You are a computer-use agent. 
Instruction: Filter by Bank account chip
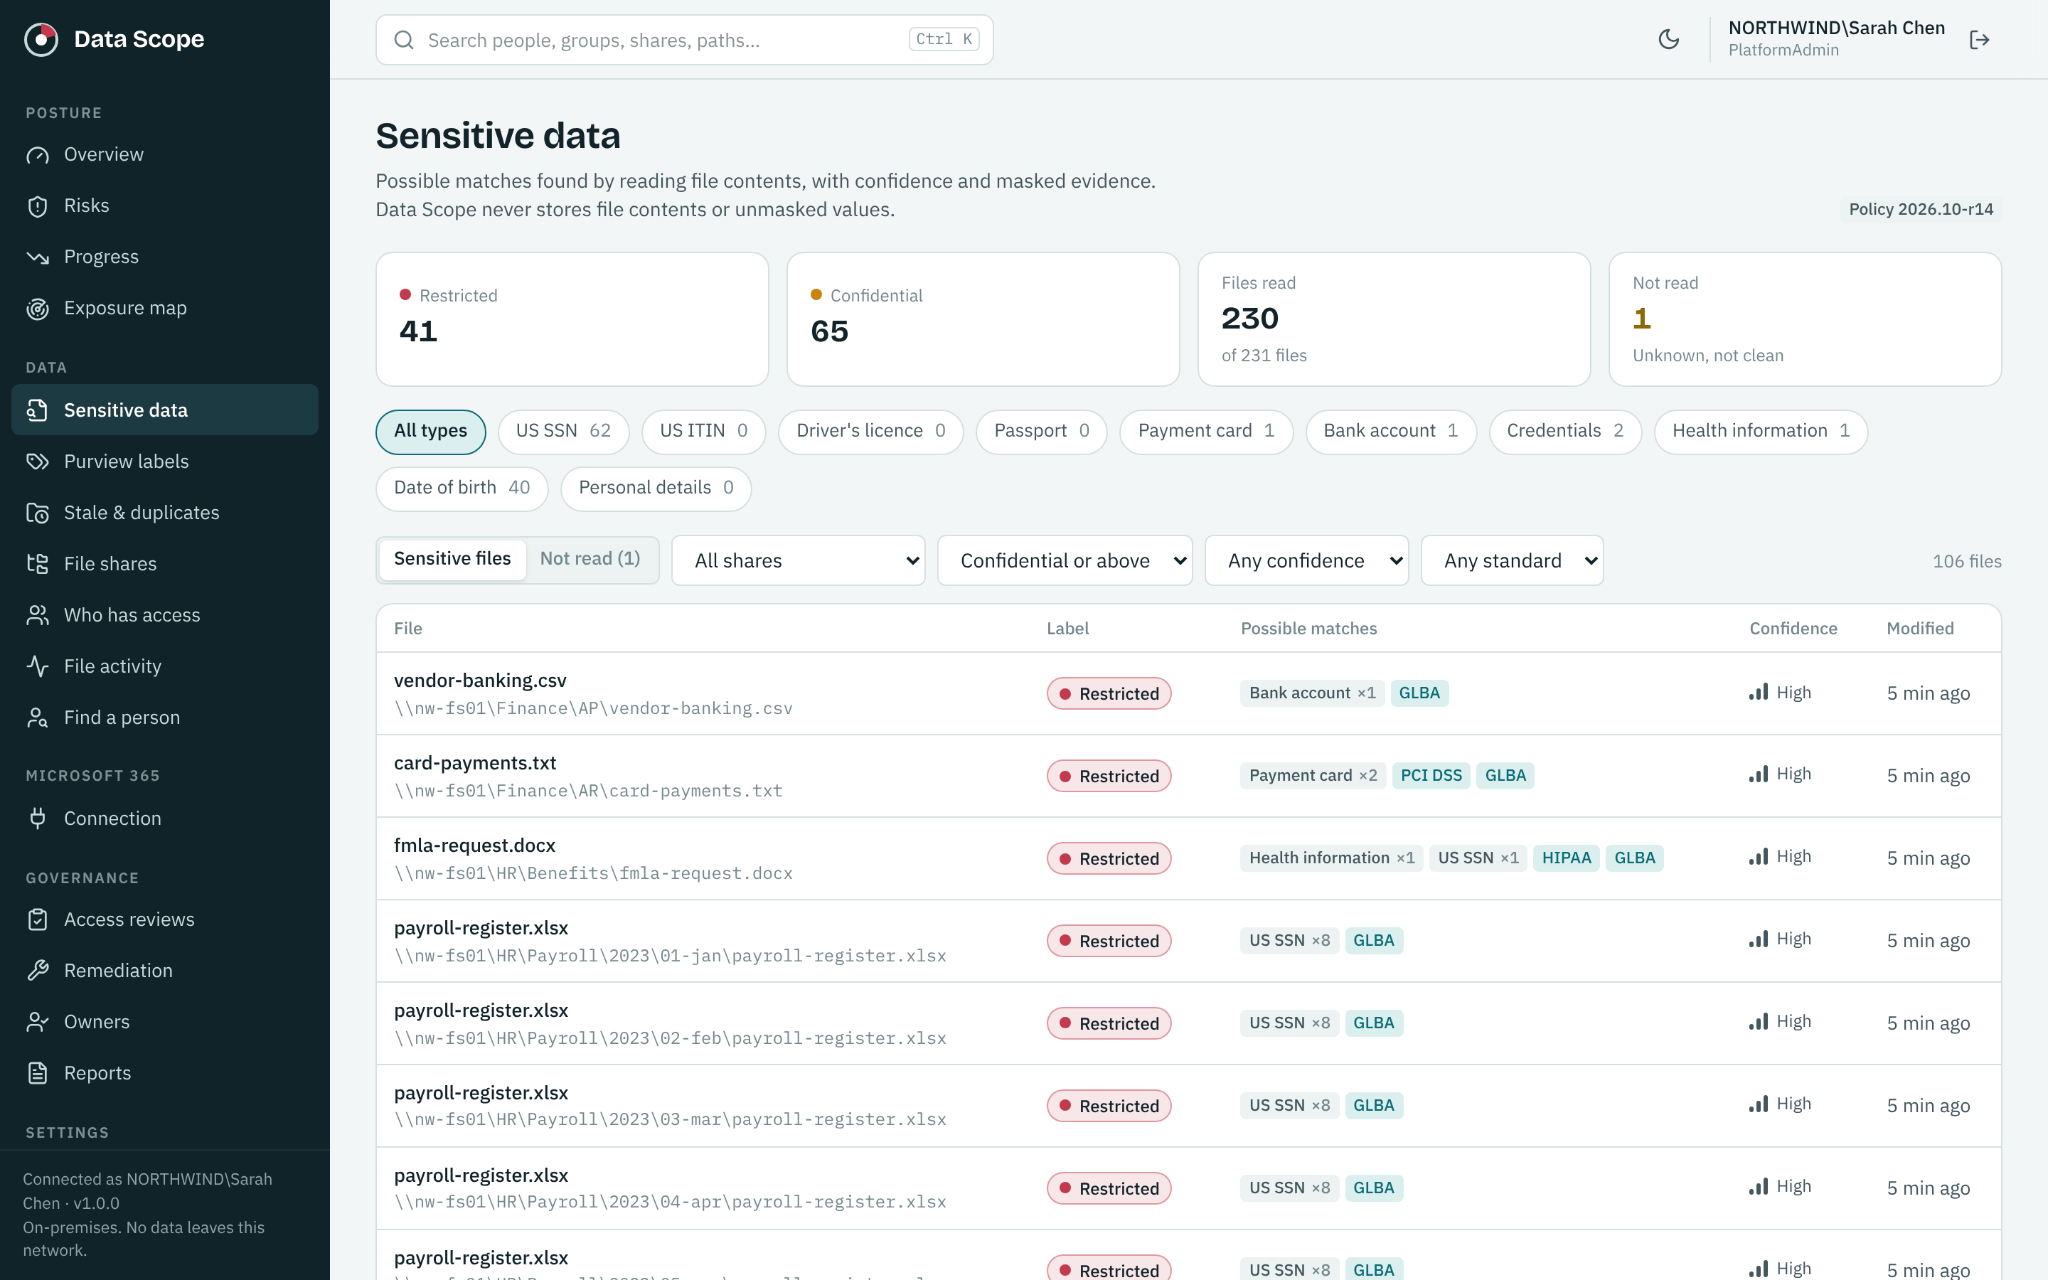(x=1391, y=431)
